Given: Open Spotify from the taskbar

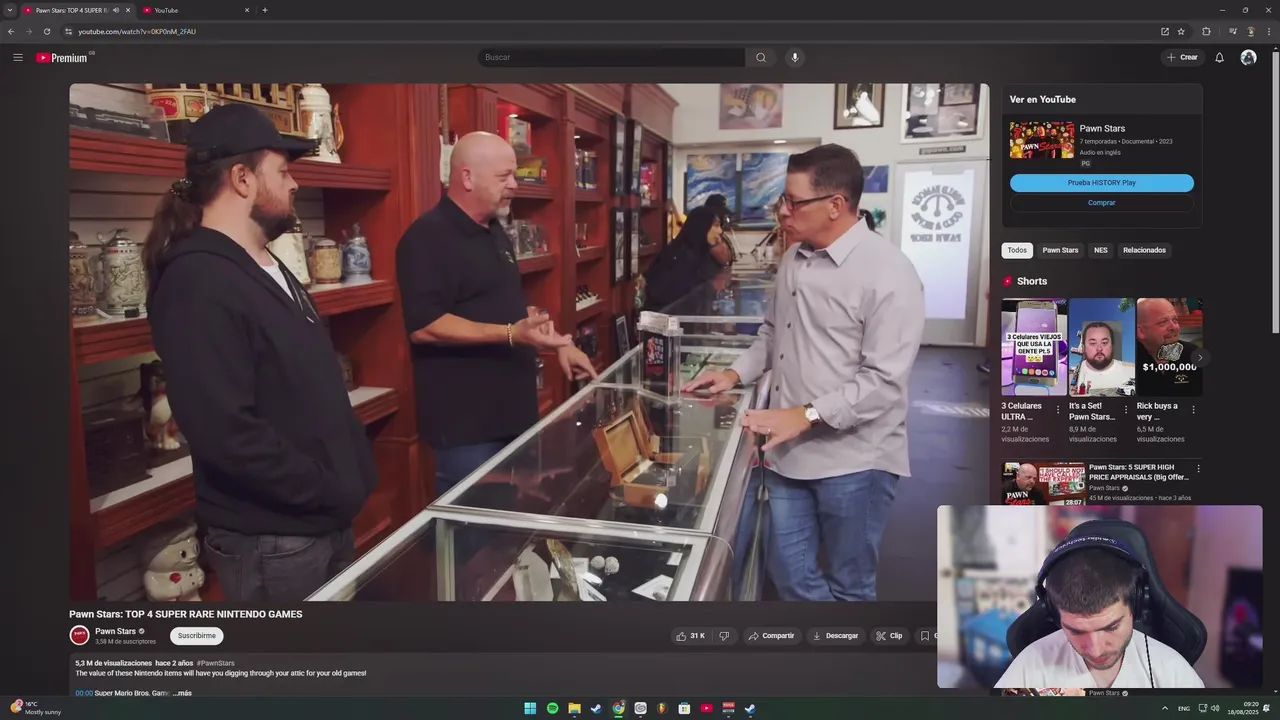Looking at the screenshot, I should click(x=552, y=708).
